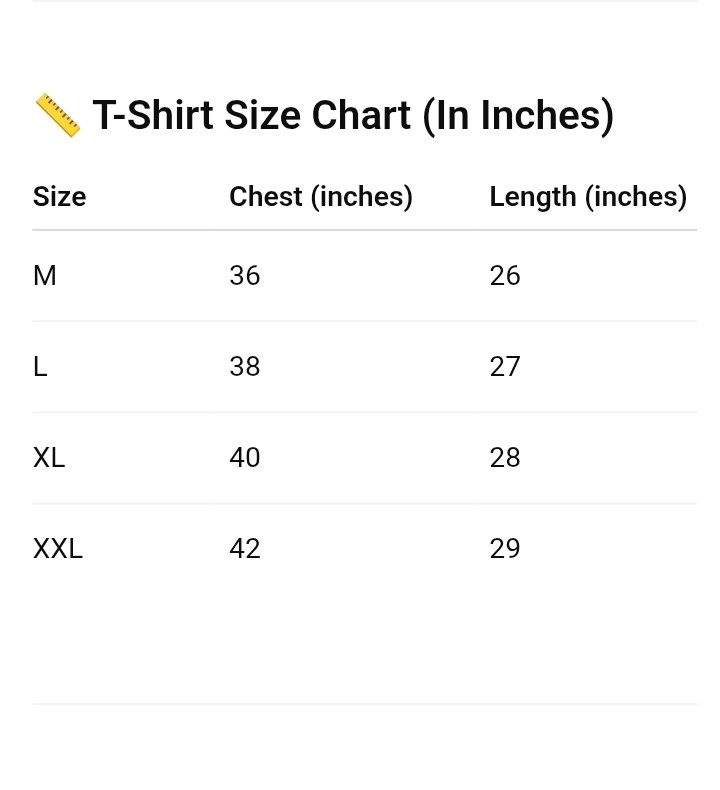720x790 pixels.
Task: Select the Size column header
Action: point(59,197)
